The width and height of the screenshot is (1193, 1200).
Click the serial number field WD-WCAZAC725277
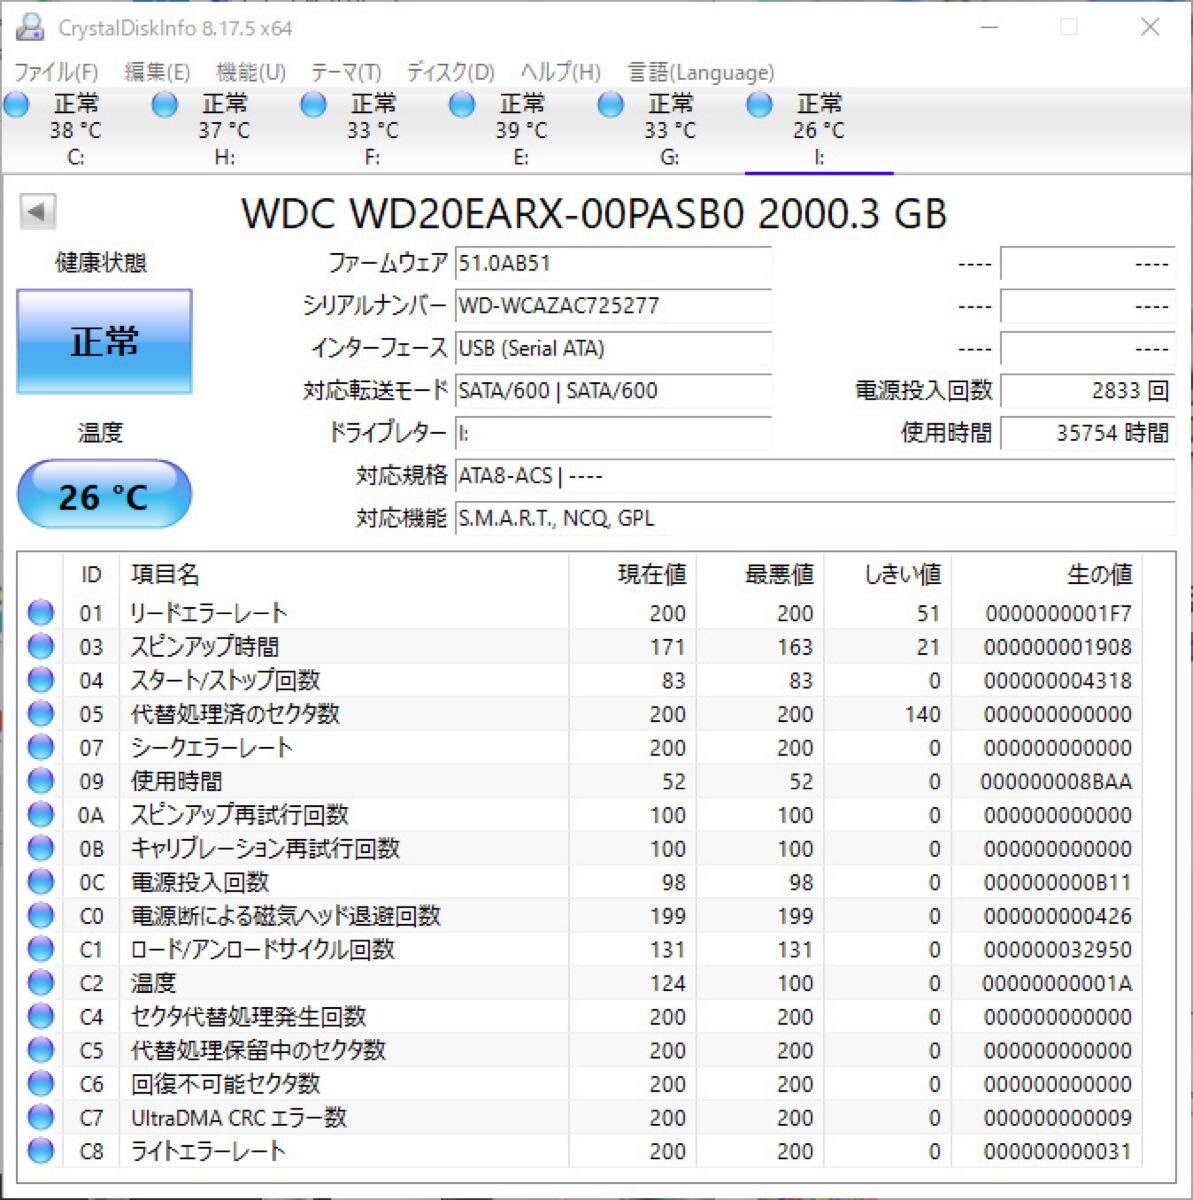(x=613, y=306)
